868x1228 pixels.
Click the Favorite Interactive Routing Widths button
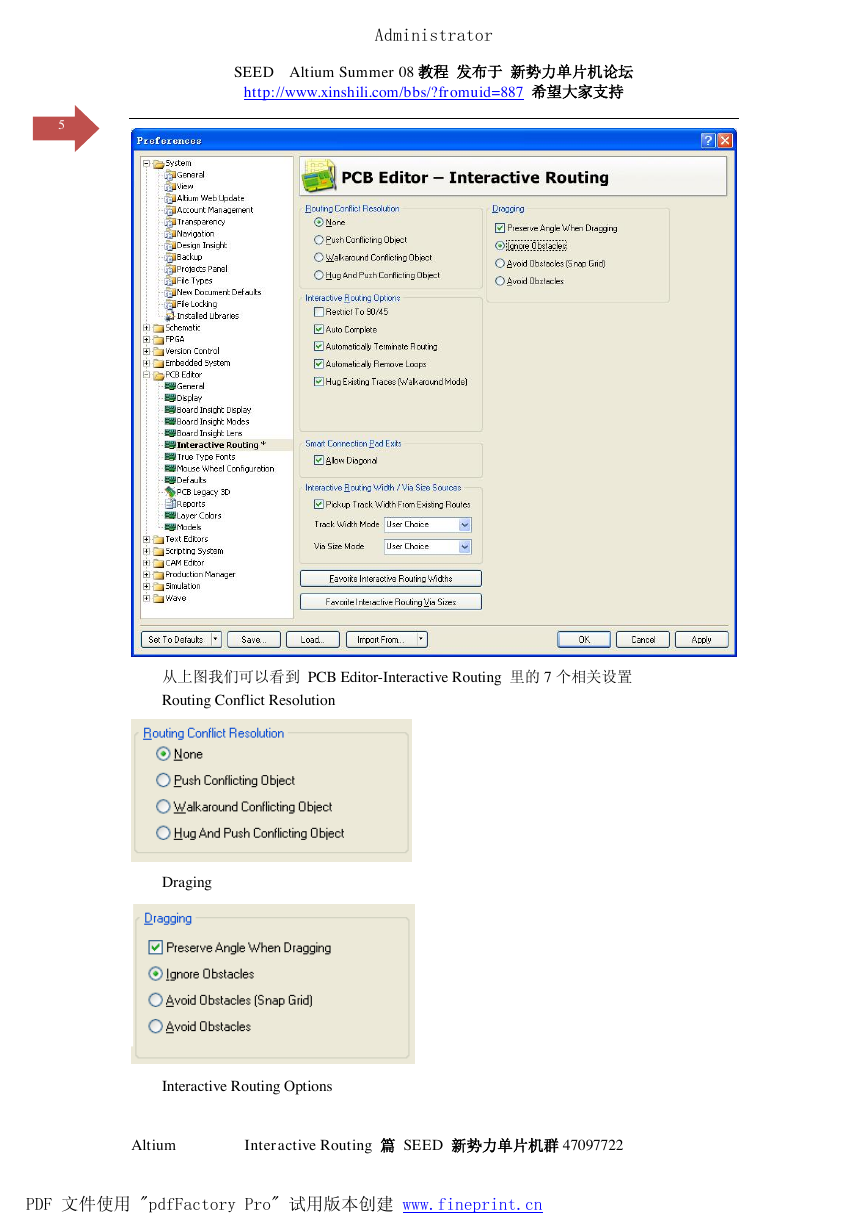coord(391,579)
